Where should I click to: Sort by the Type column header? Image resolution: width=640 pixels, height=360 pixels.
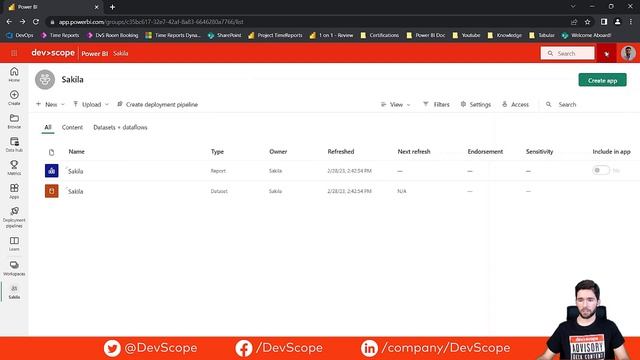pos(217,151)
